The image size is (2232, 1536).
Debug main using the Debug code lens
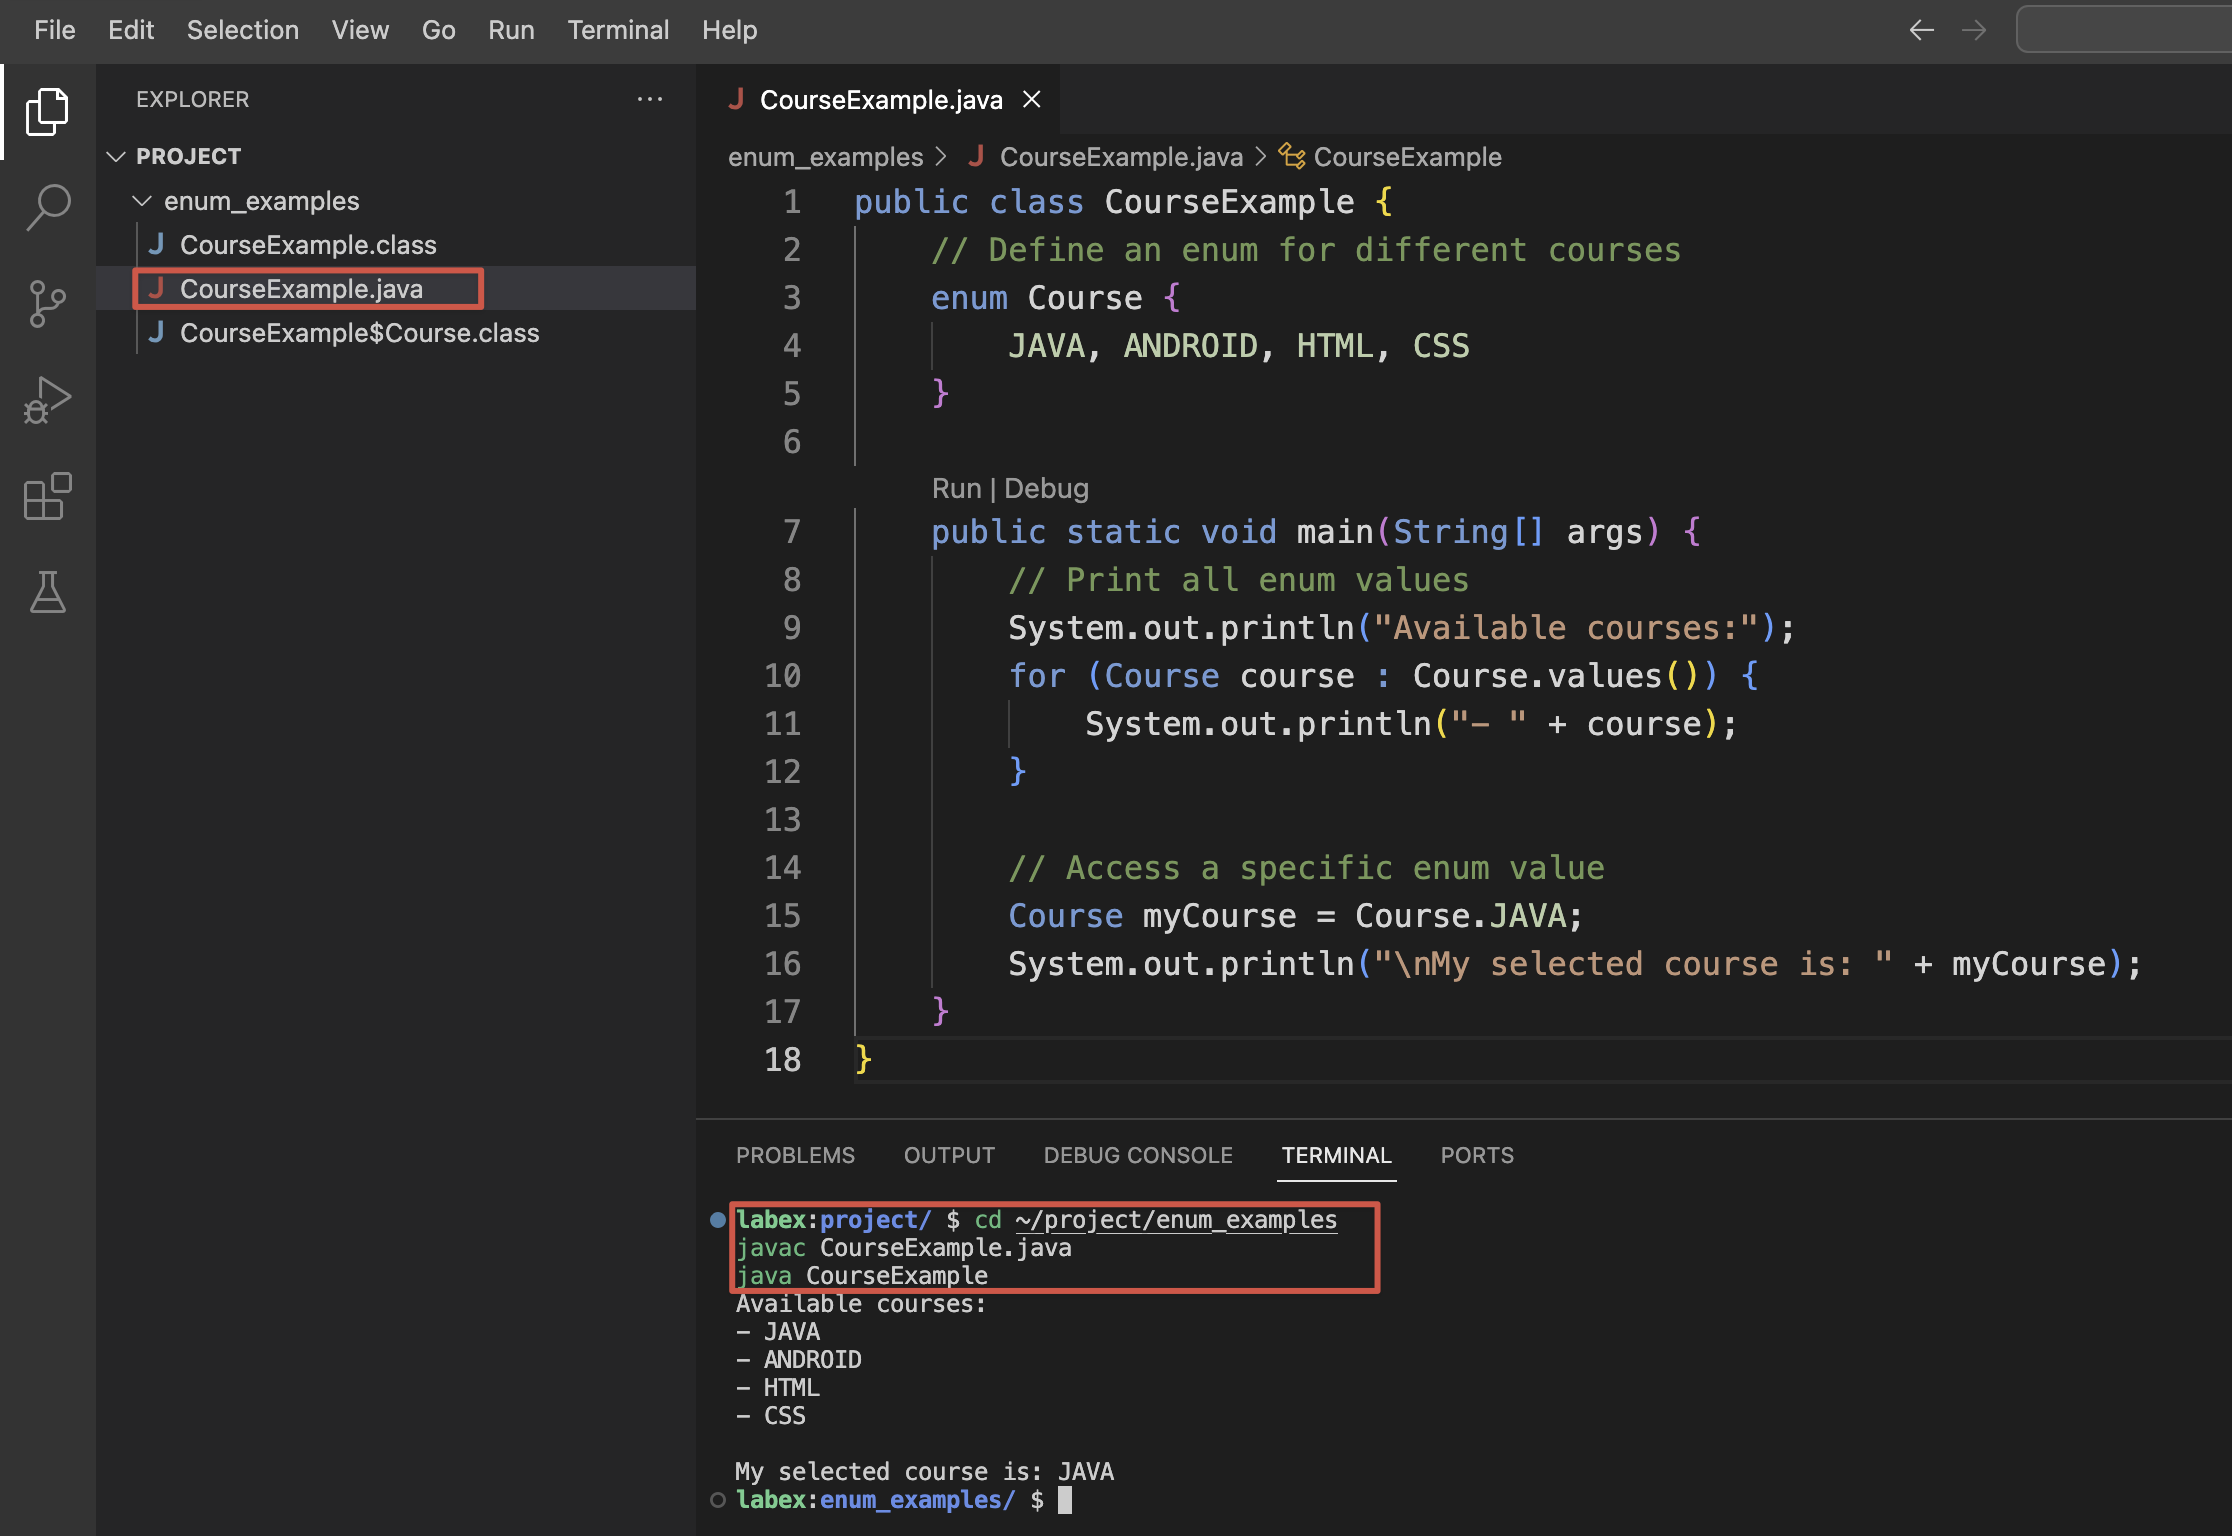click(x=1046, y=488)
